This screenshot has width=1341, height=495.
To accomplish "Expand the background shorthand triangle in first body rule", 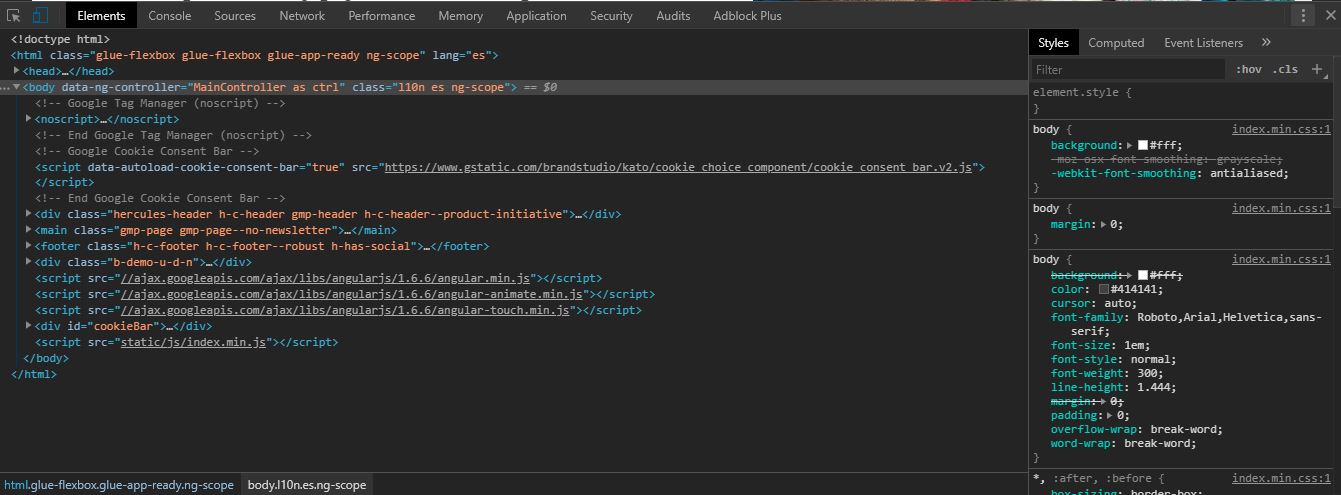I will (1130, 145).
